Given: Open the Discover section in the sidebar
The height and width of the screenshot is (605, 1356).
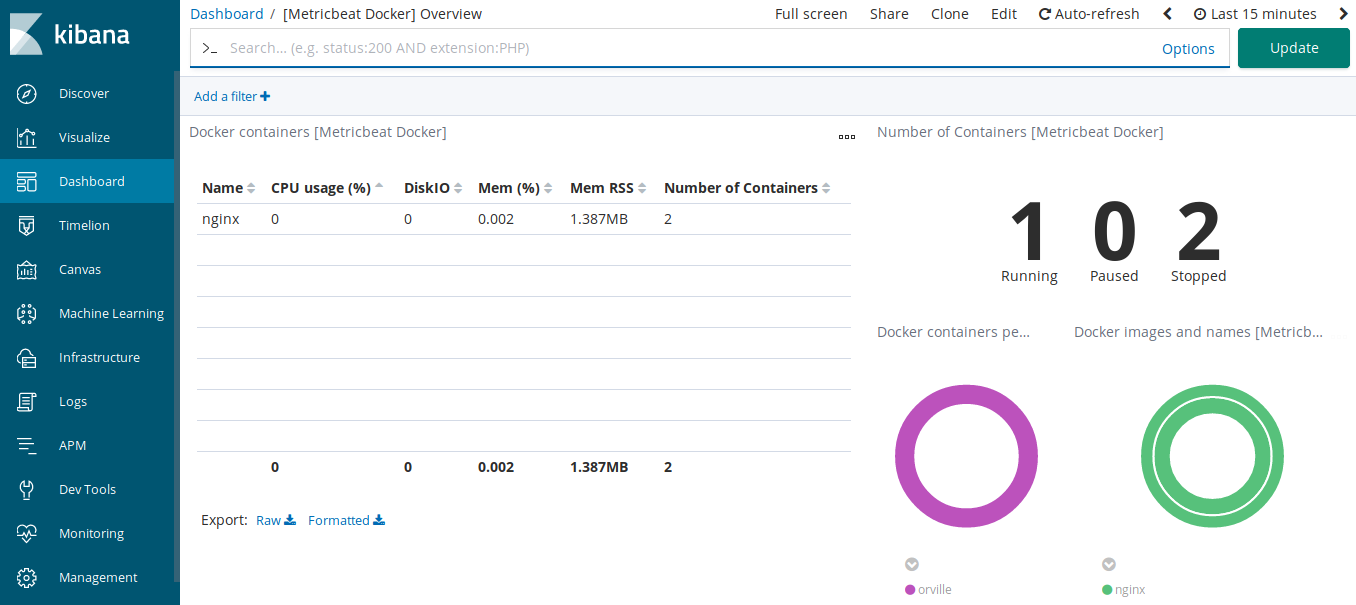Looking at the screenshot, I should pos(84,93).
